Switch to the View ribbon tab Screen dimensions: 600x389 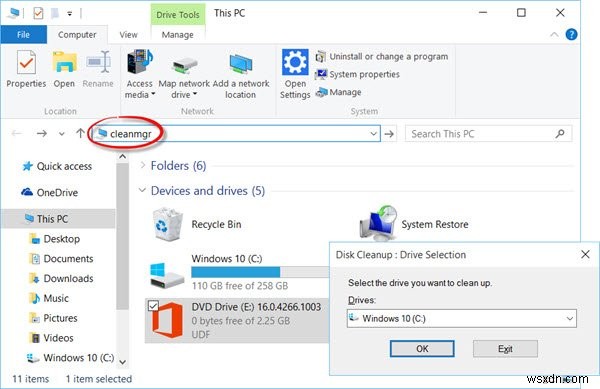pyautogui.click(x=128, y=35)
